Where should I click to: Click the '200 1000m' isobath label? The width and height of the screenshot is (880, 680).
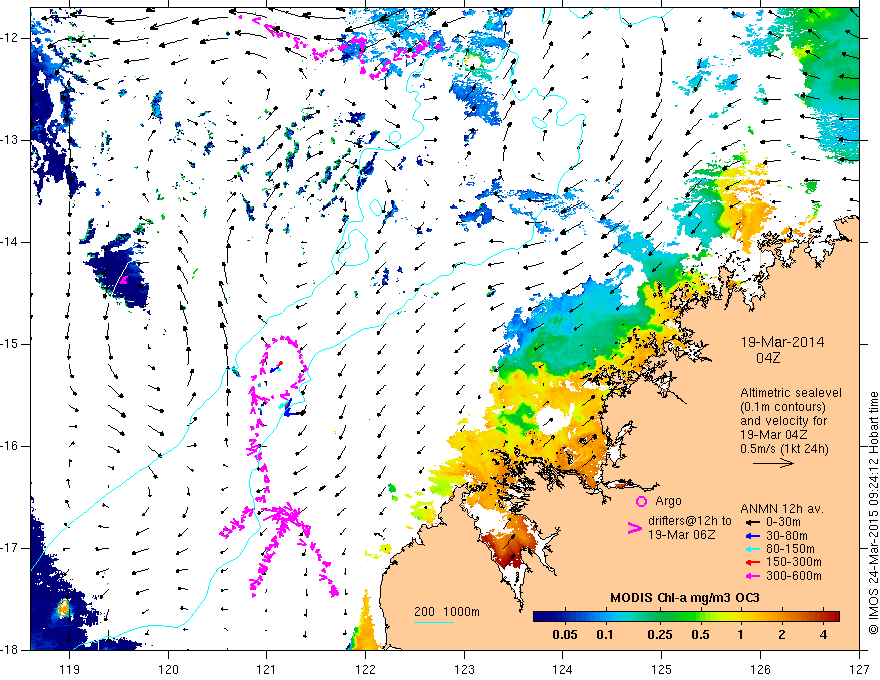pyautogui.click(x=447, y=612)
